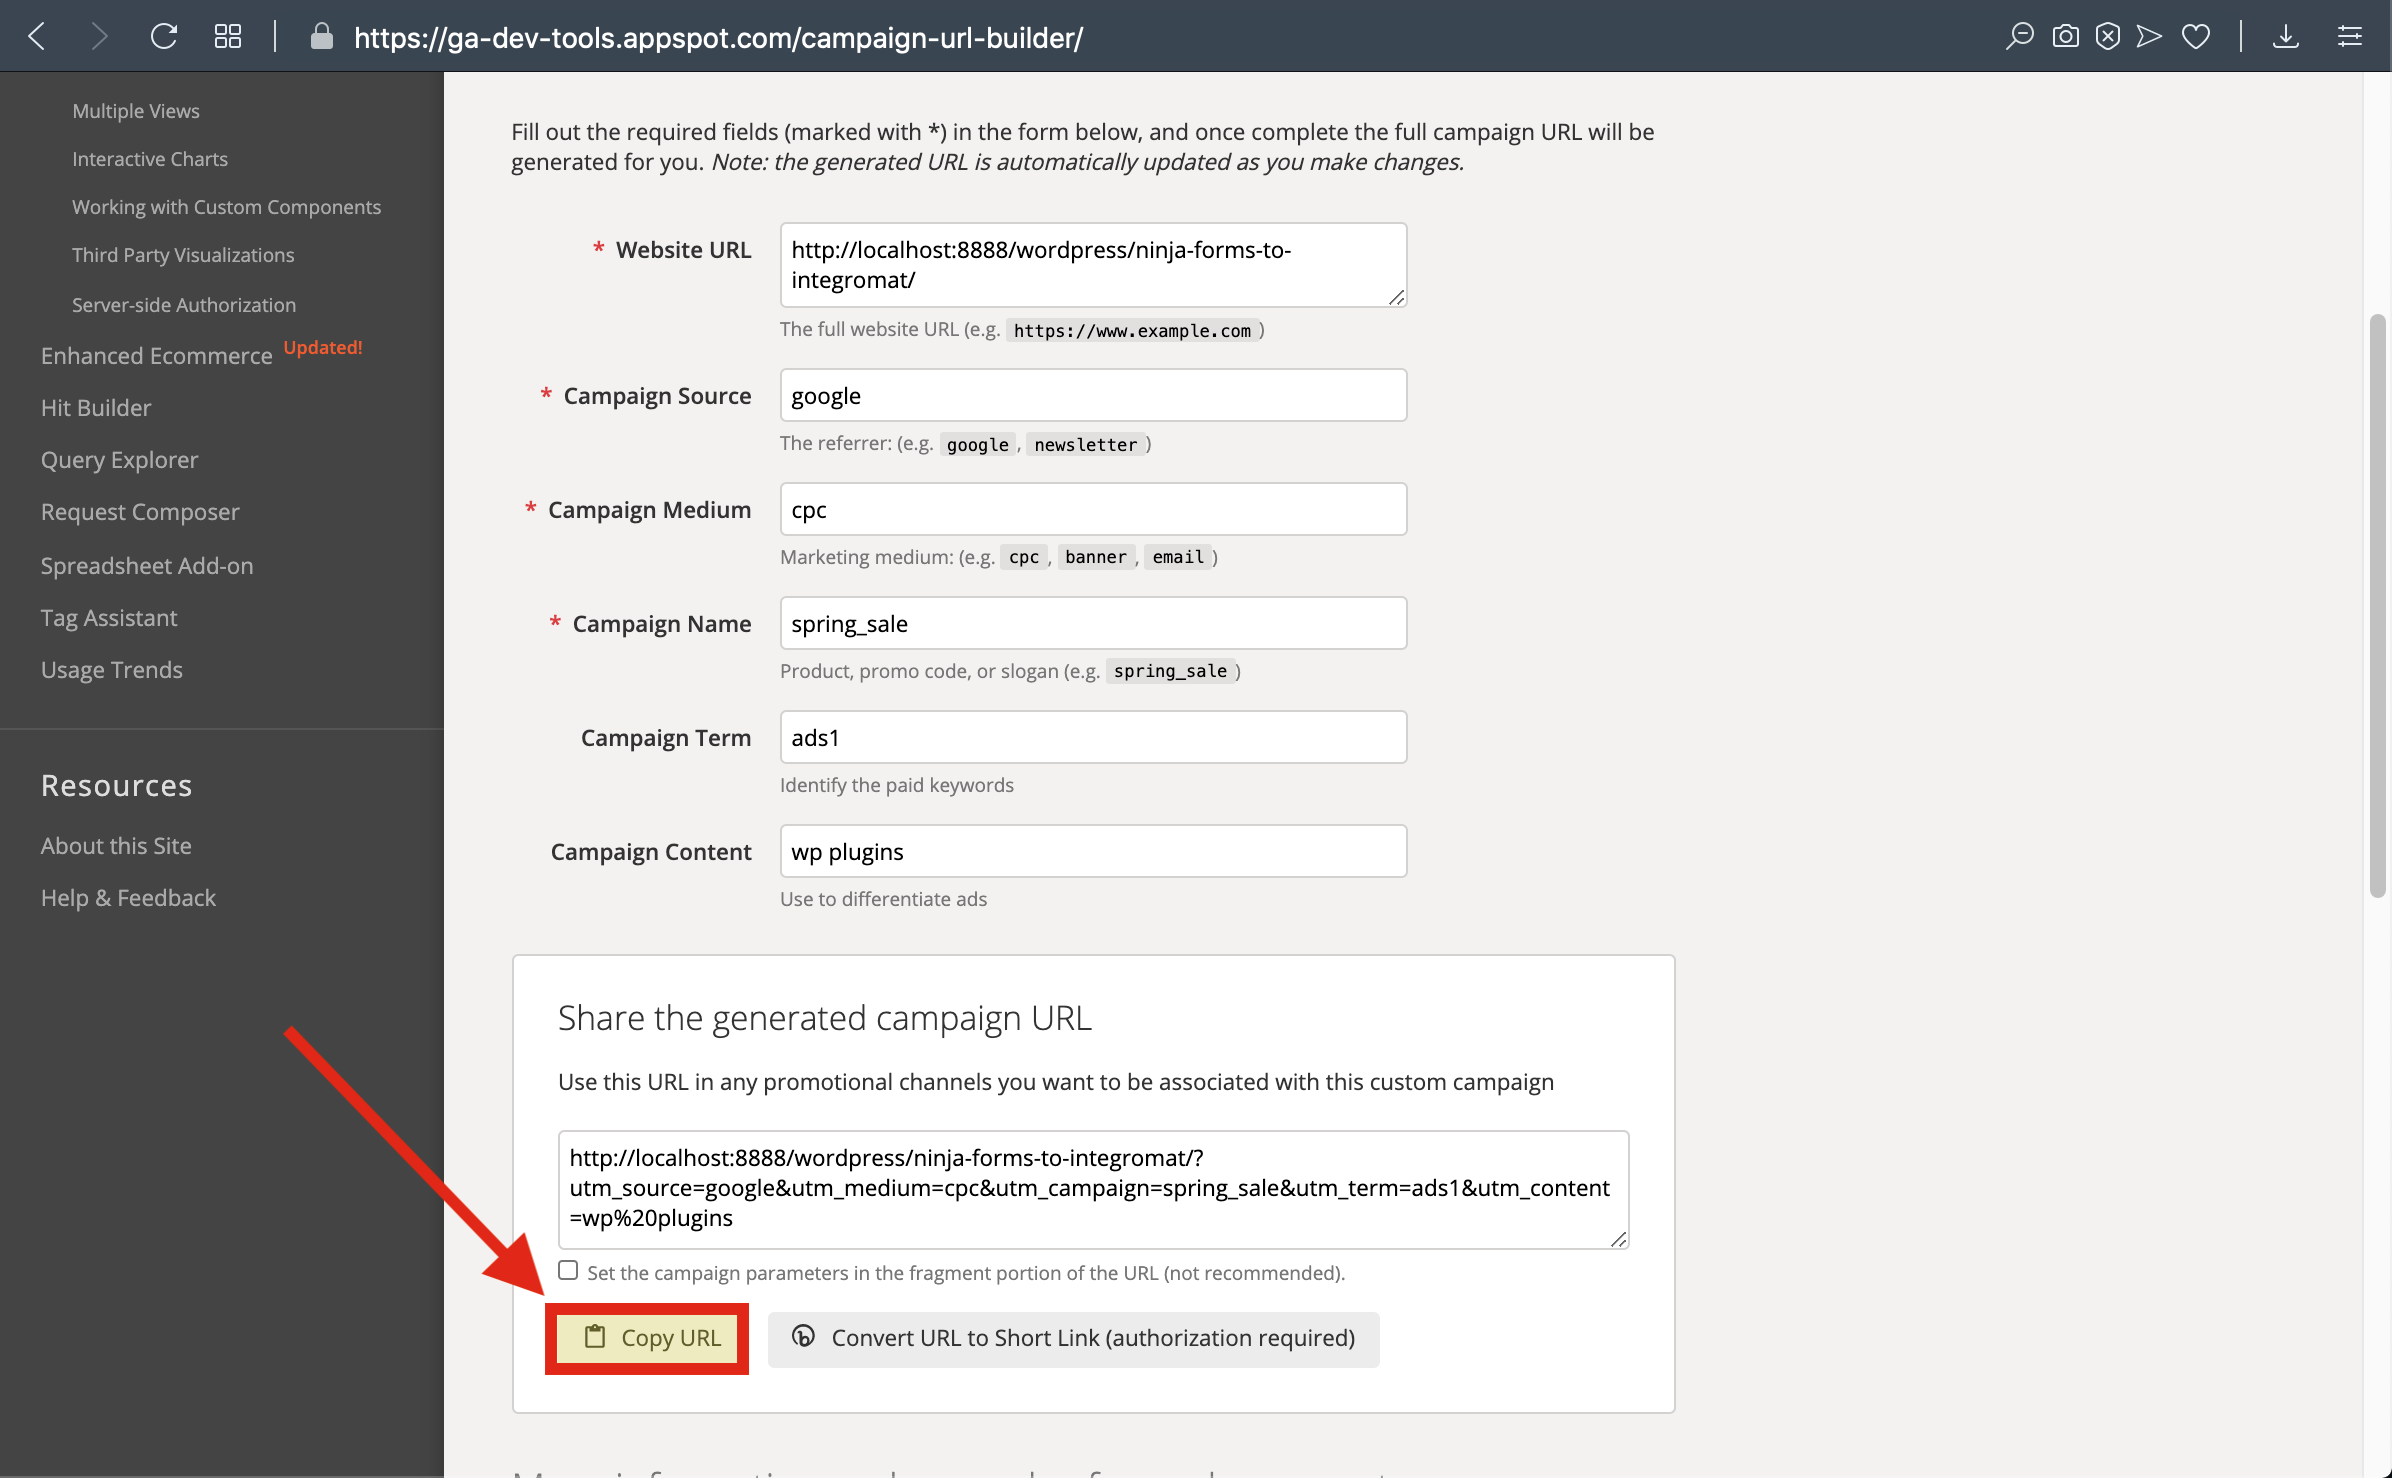Image resolution: width=2392 pixels, height=1478 pixels.
Task: Click the Help and Feedback link
Action: [128, 895]
